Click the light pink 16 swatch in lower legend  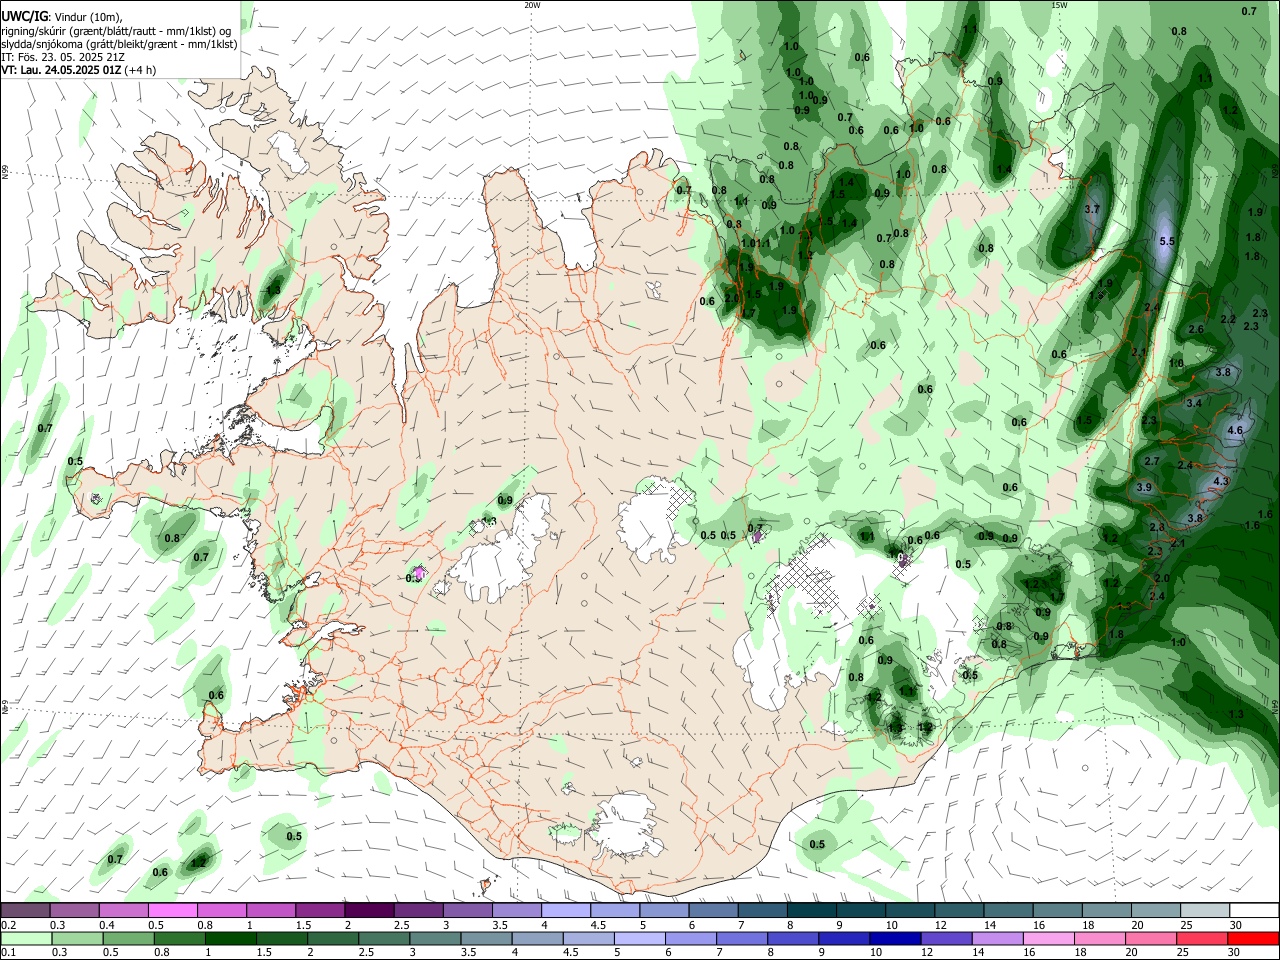1048,938
